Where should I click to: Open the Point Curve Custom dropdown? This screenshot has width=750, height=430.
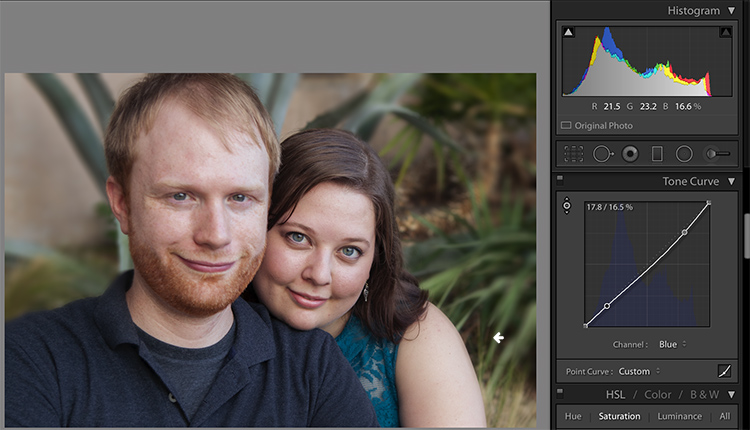(x=639, y=371)
